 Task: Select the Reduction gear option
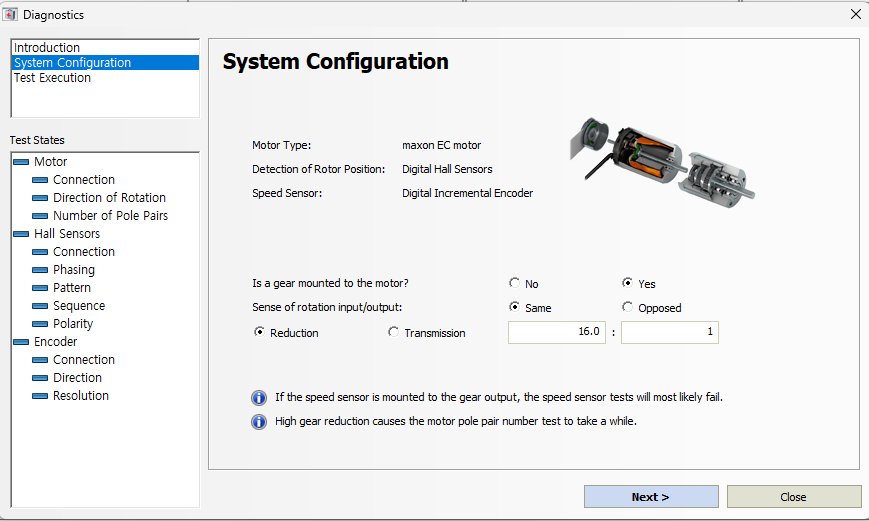click(259, 332)
